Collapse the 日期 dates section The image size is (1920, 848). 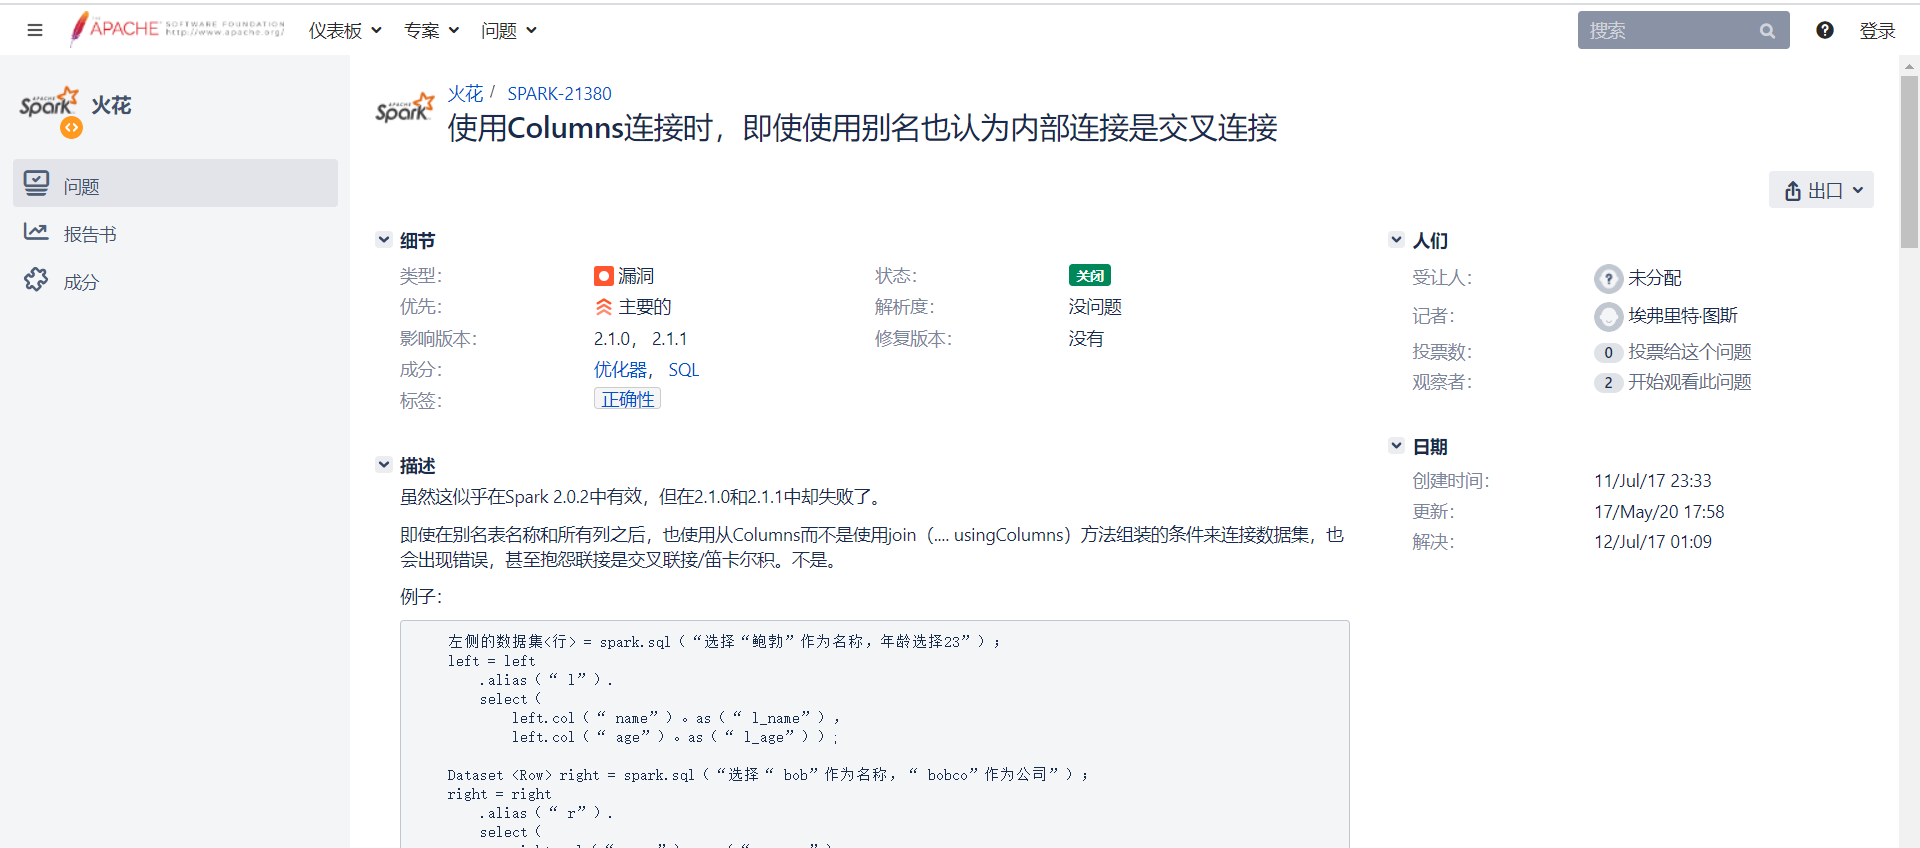pos(1396,446)
